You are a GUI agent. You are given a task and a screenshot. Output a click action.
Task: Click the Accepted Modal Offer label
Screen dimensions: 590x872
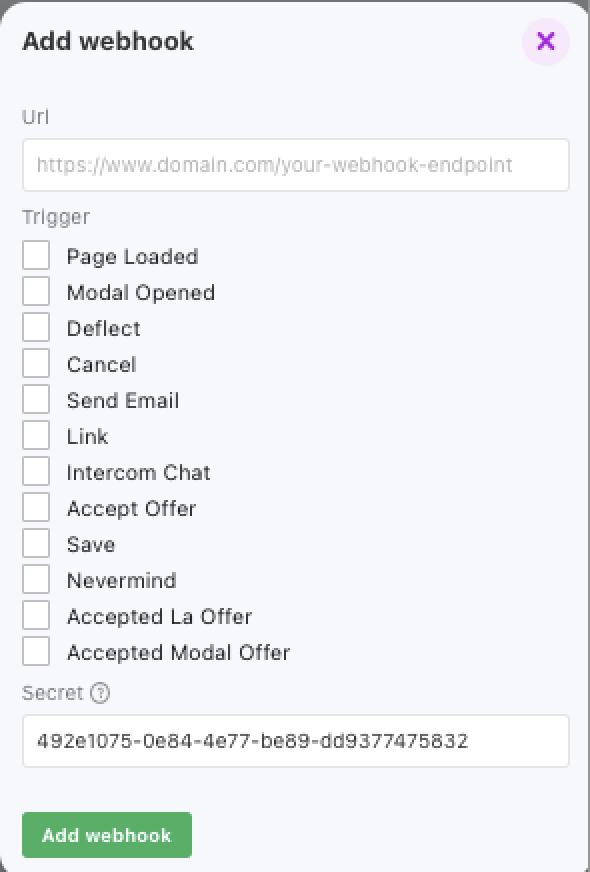tap(178, 652)
